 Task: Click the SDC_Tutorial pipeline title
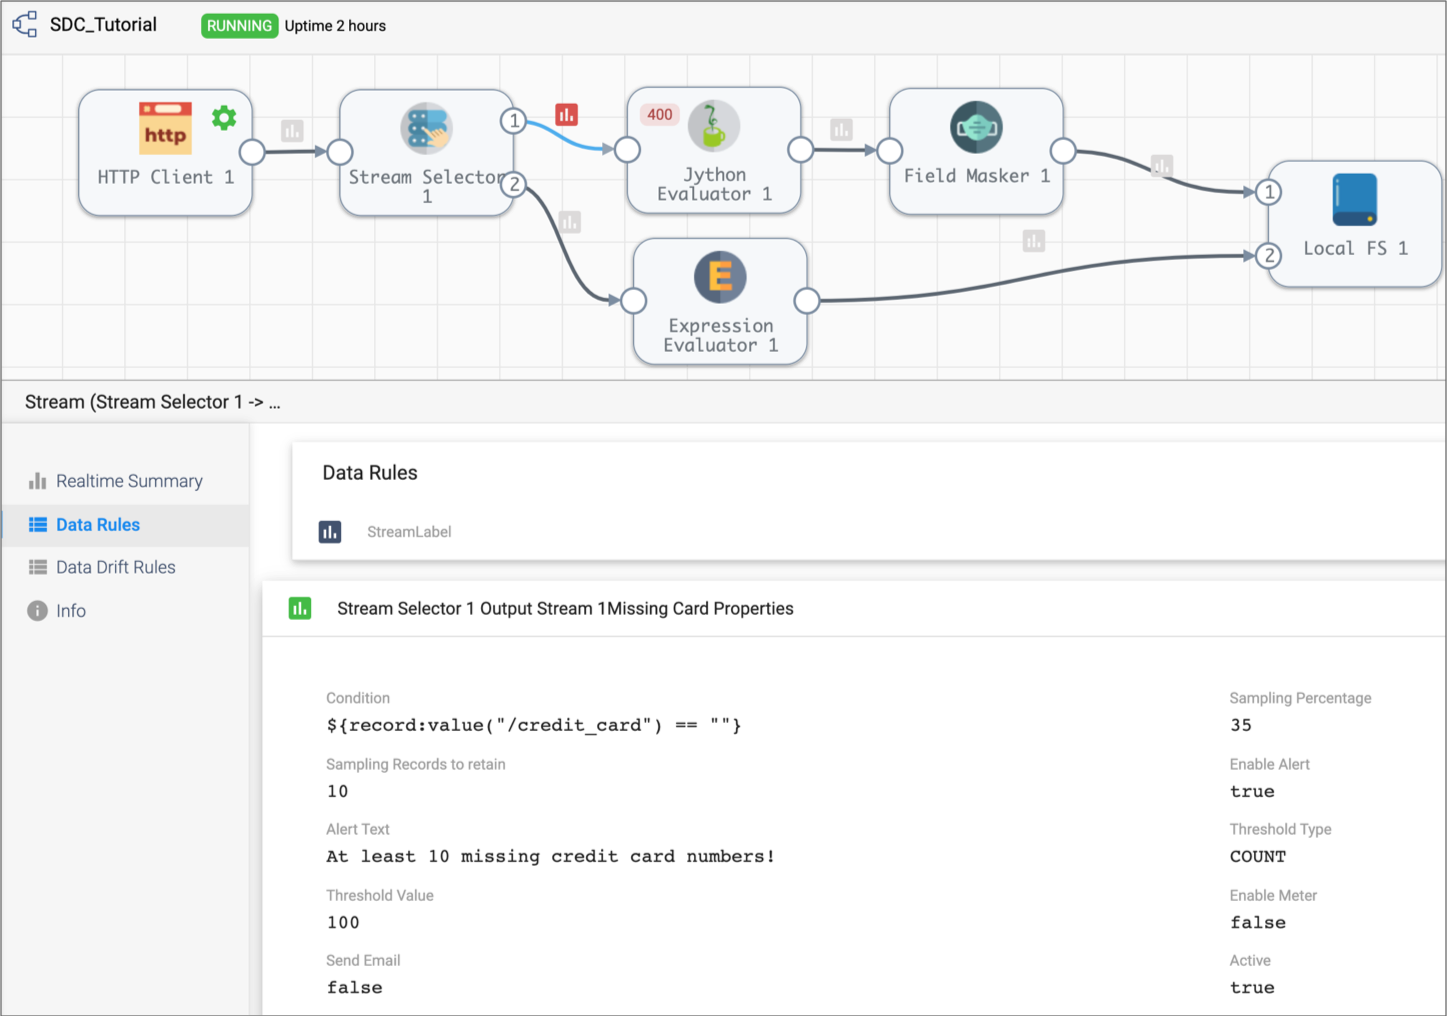coord(103,25)
